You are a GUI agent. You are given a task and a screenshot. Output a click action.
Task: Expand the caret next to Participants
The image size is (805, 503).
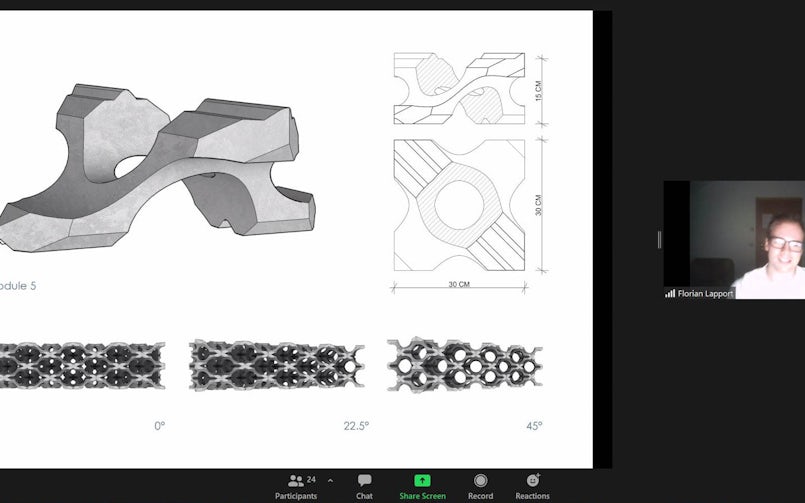330,480
